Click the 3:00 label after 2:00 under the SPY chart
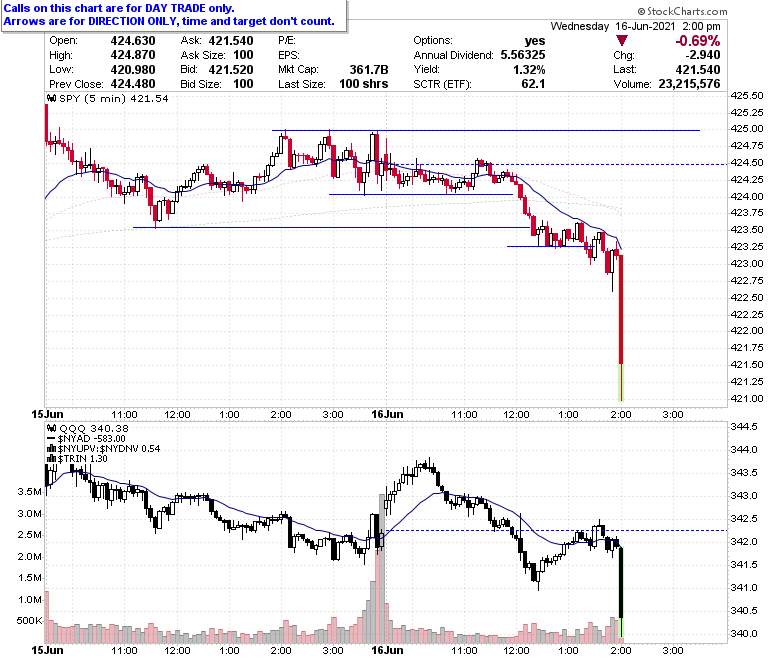780x659 pixels. (x=673, y=414)
